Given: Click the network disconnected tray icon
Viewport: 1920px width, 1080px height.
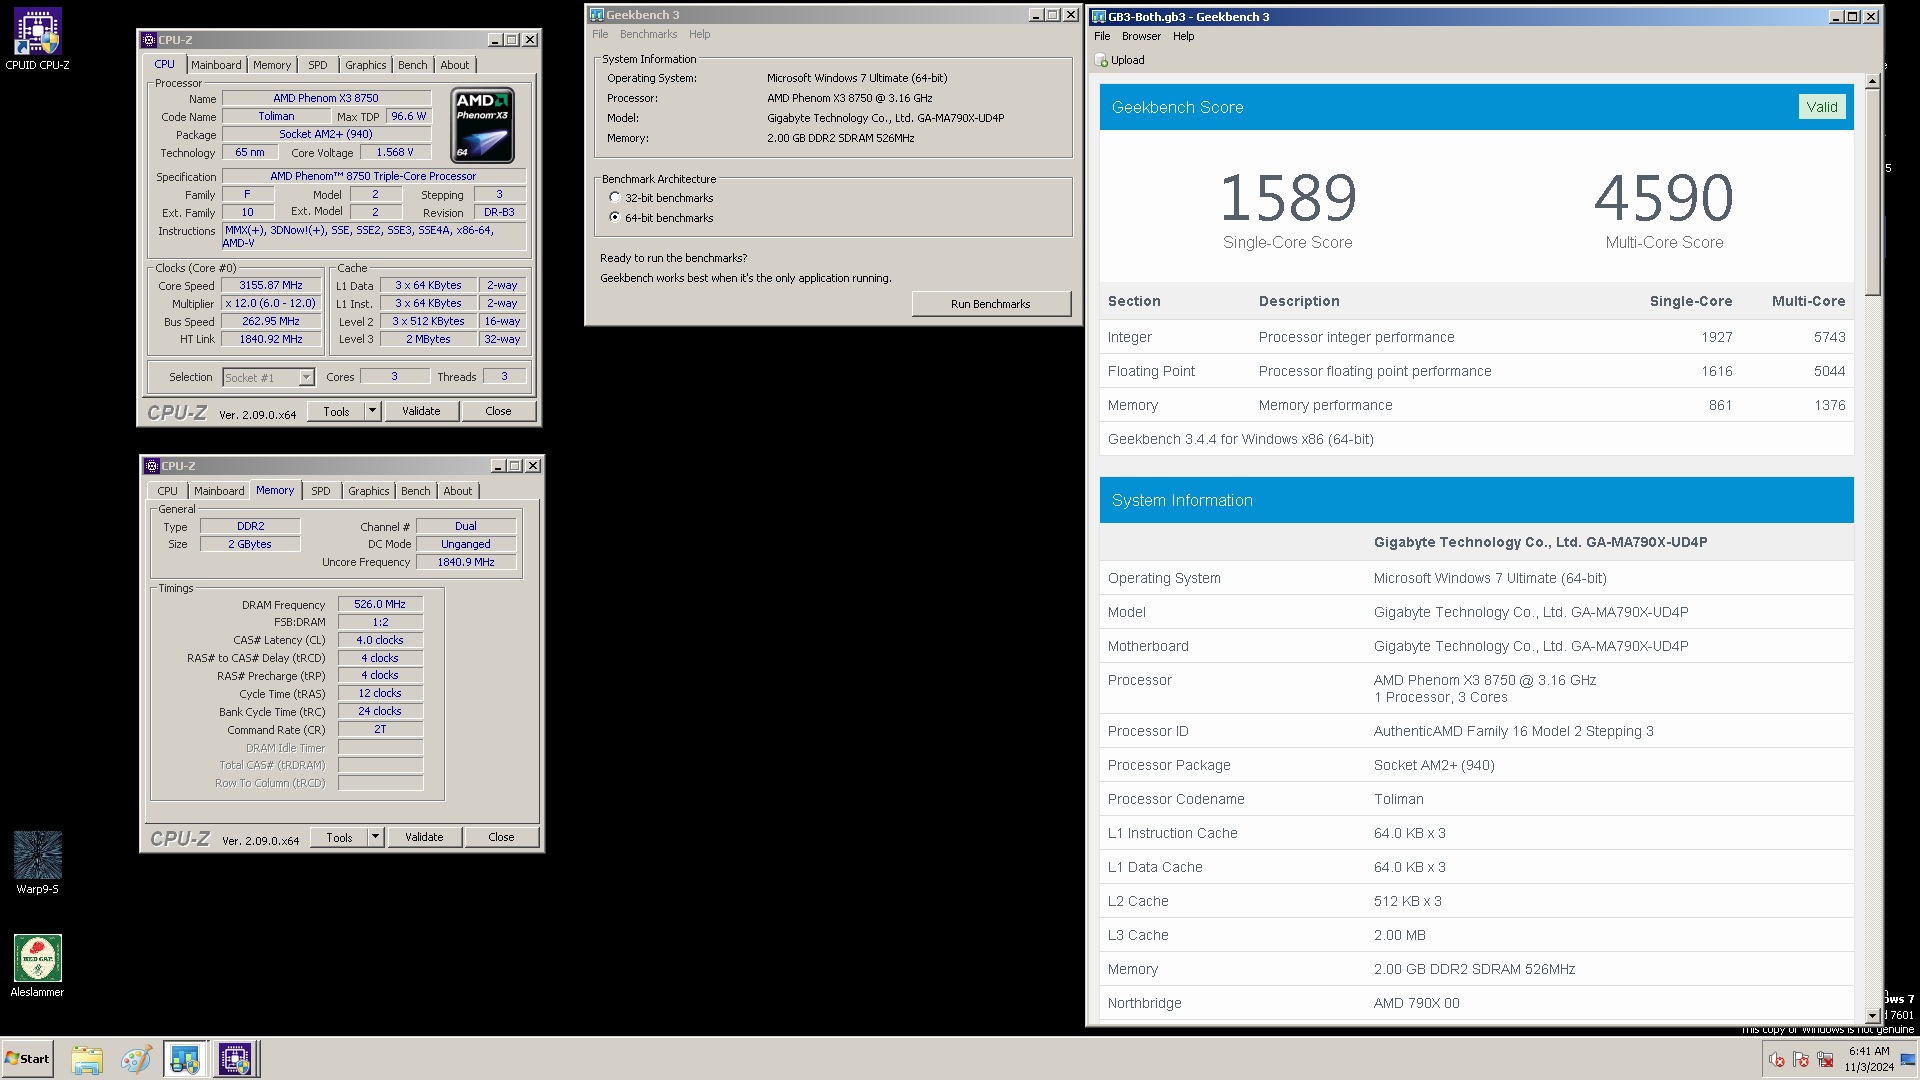Looking at the screenshot, I should pos(1825,1059).
